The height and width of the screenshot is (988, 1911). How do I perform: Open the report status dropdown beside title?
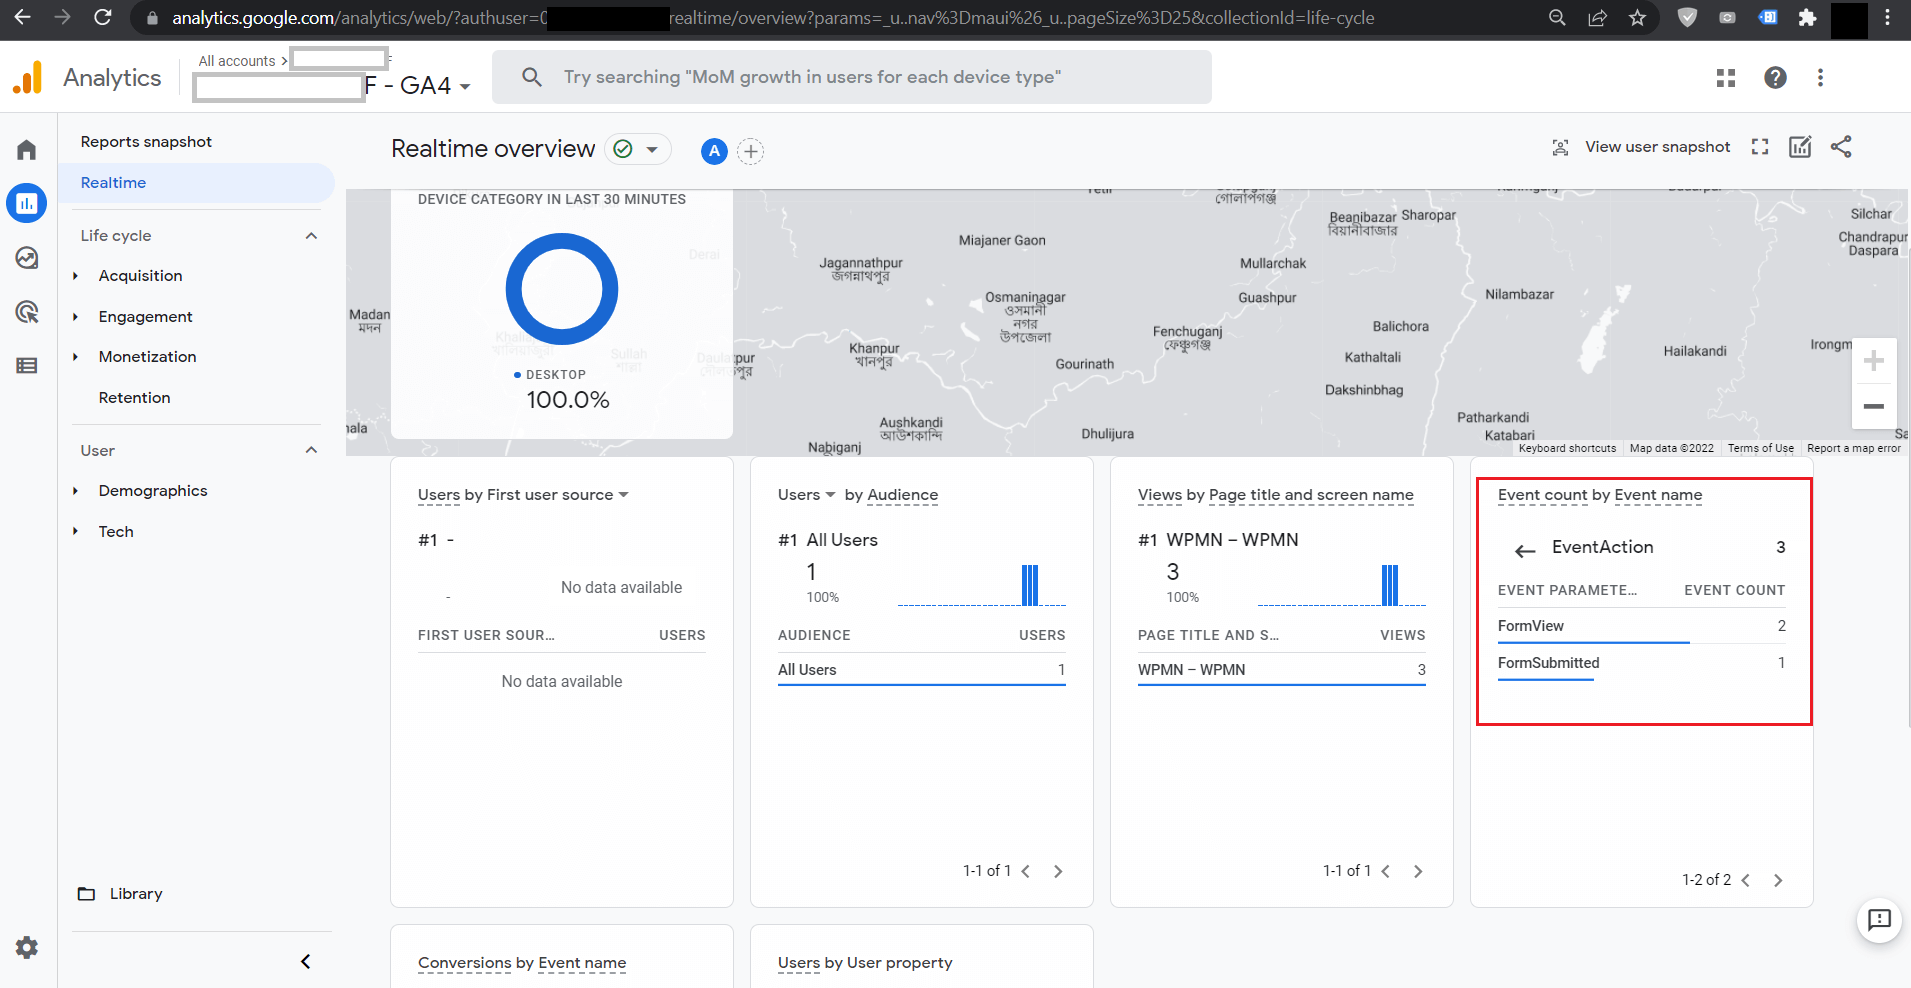click(x=652, y=150)
